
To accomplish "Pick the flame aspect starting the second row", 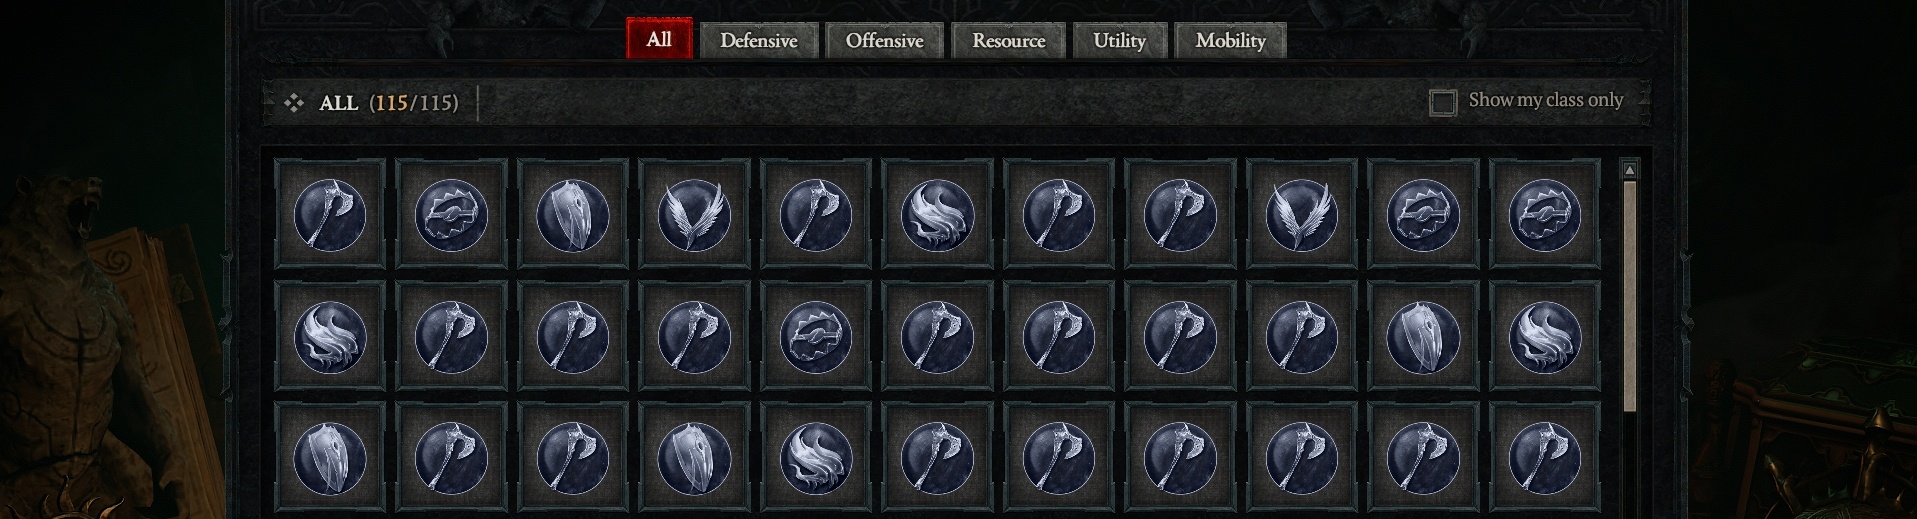I will point(329,336).
